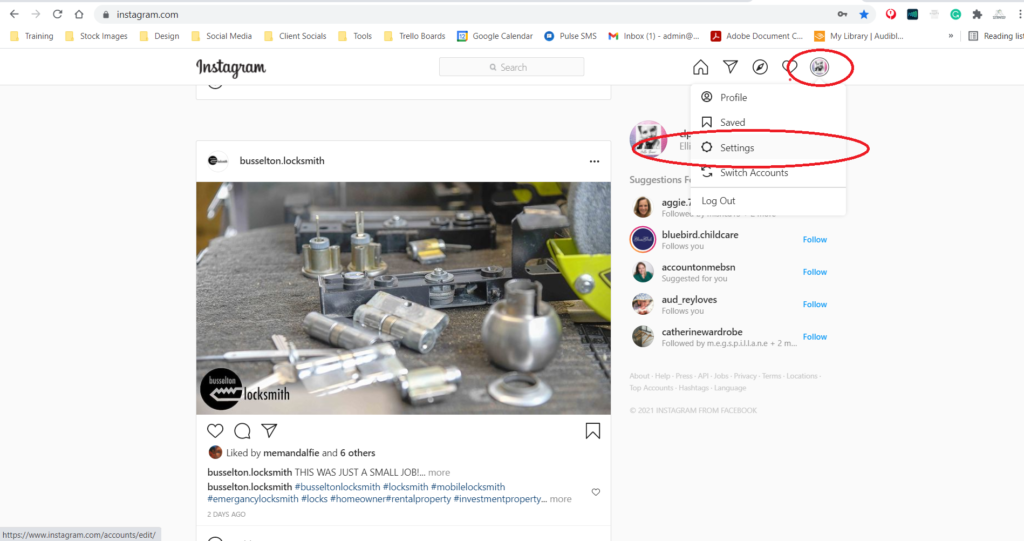The height and width of the screenshot is (541, 1024).
Task: Click password key icon in address bar
Action: pos(842,14)
